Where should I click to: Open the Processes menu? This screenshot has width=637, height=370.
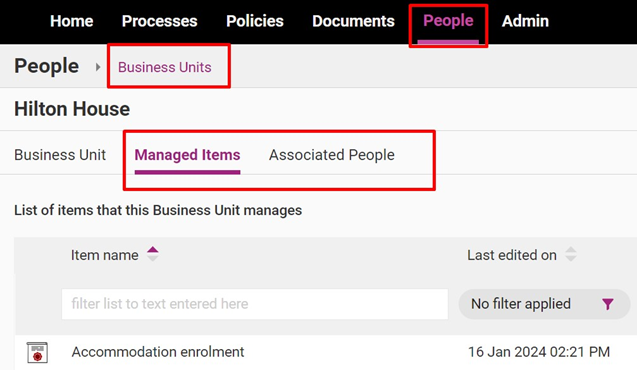pos(160,21)
